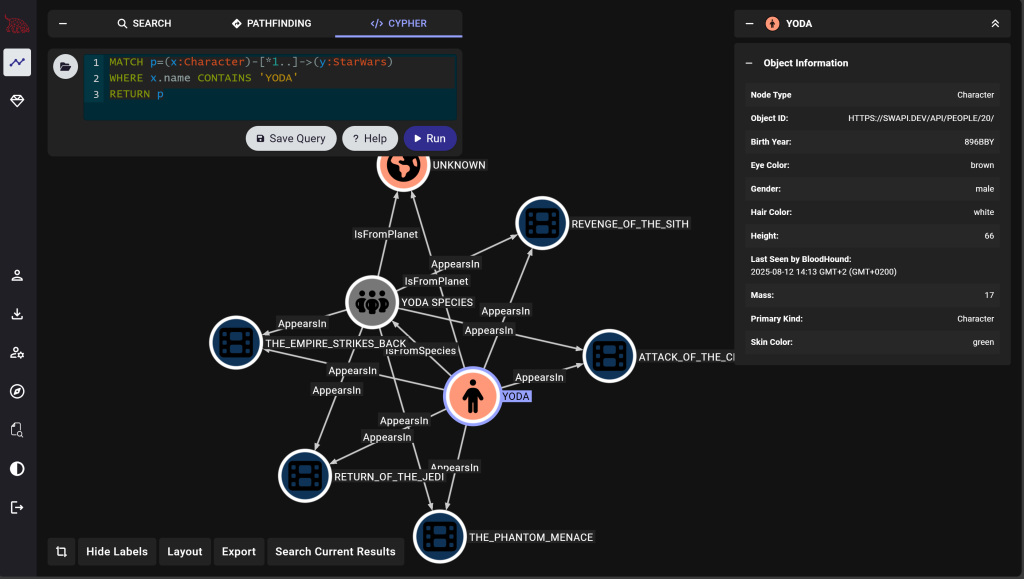The height and width of the screenshot is (579, 1024).
Task: Collapse all sections with double chevron
Action: 995,23
